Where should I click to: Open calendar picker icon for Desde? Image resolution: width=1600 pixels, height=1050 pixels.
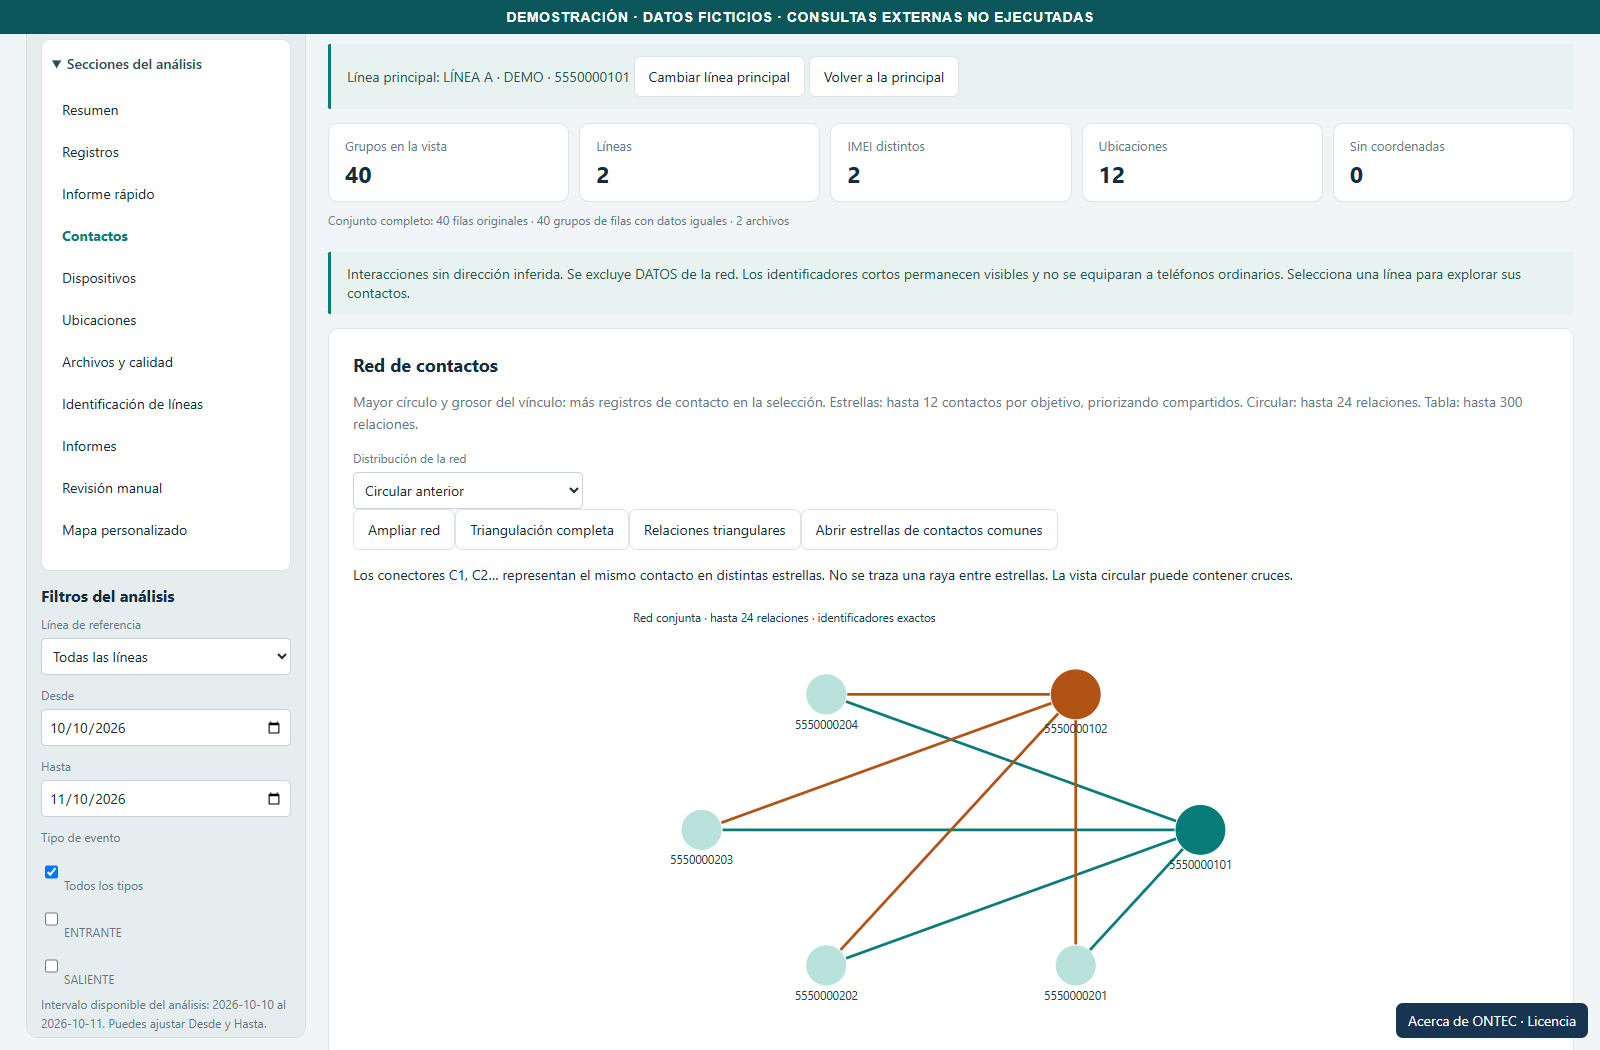click(x=274, y=728)
